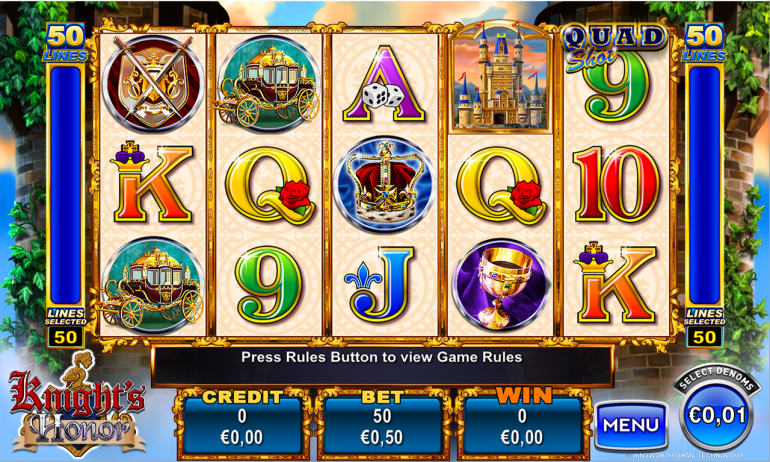Click right 50 Lines blue bar

705,186
